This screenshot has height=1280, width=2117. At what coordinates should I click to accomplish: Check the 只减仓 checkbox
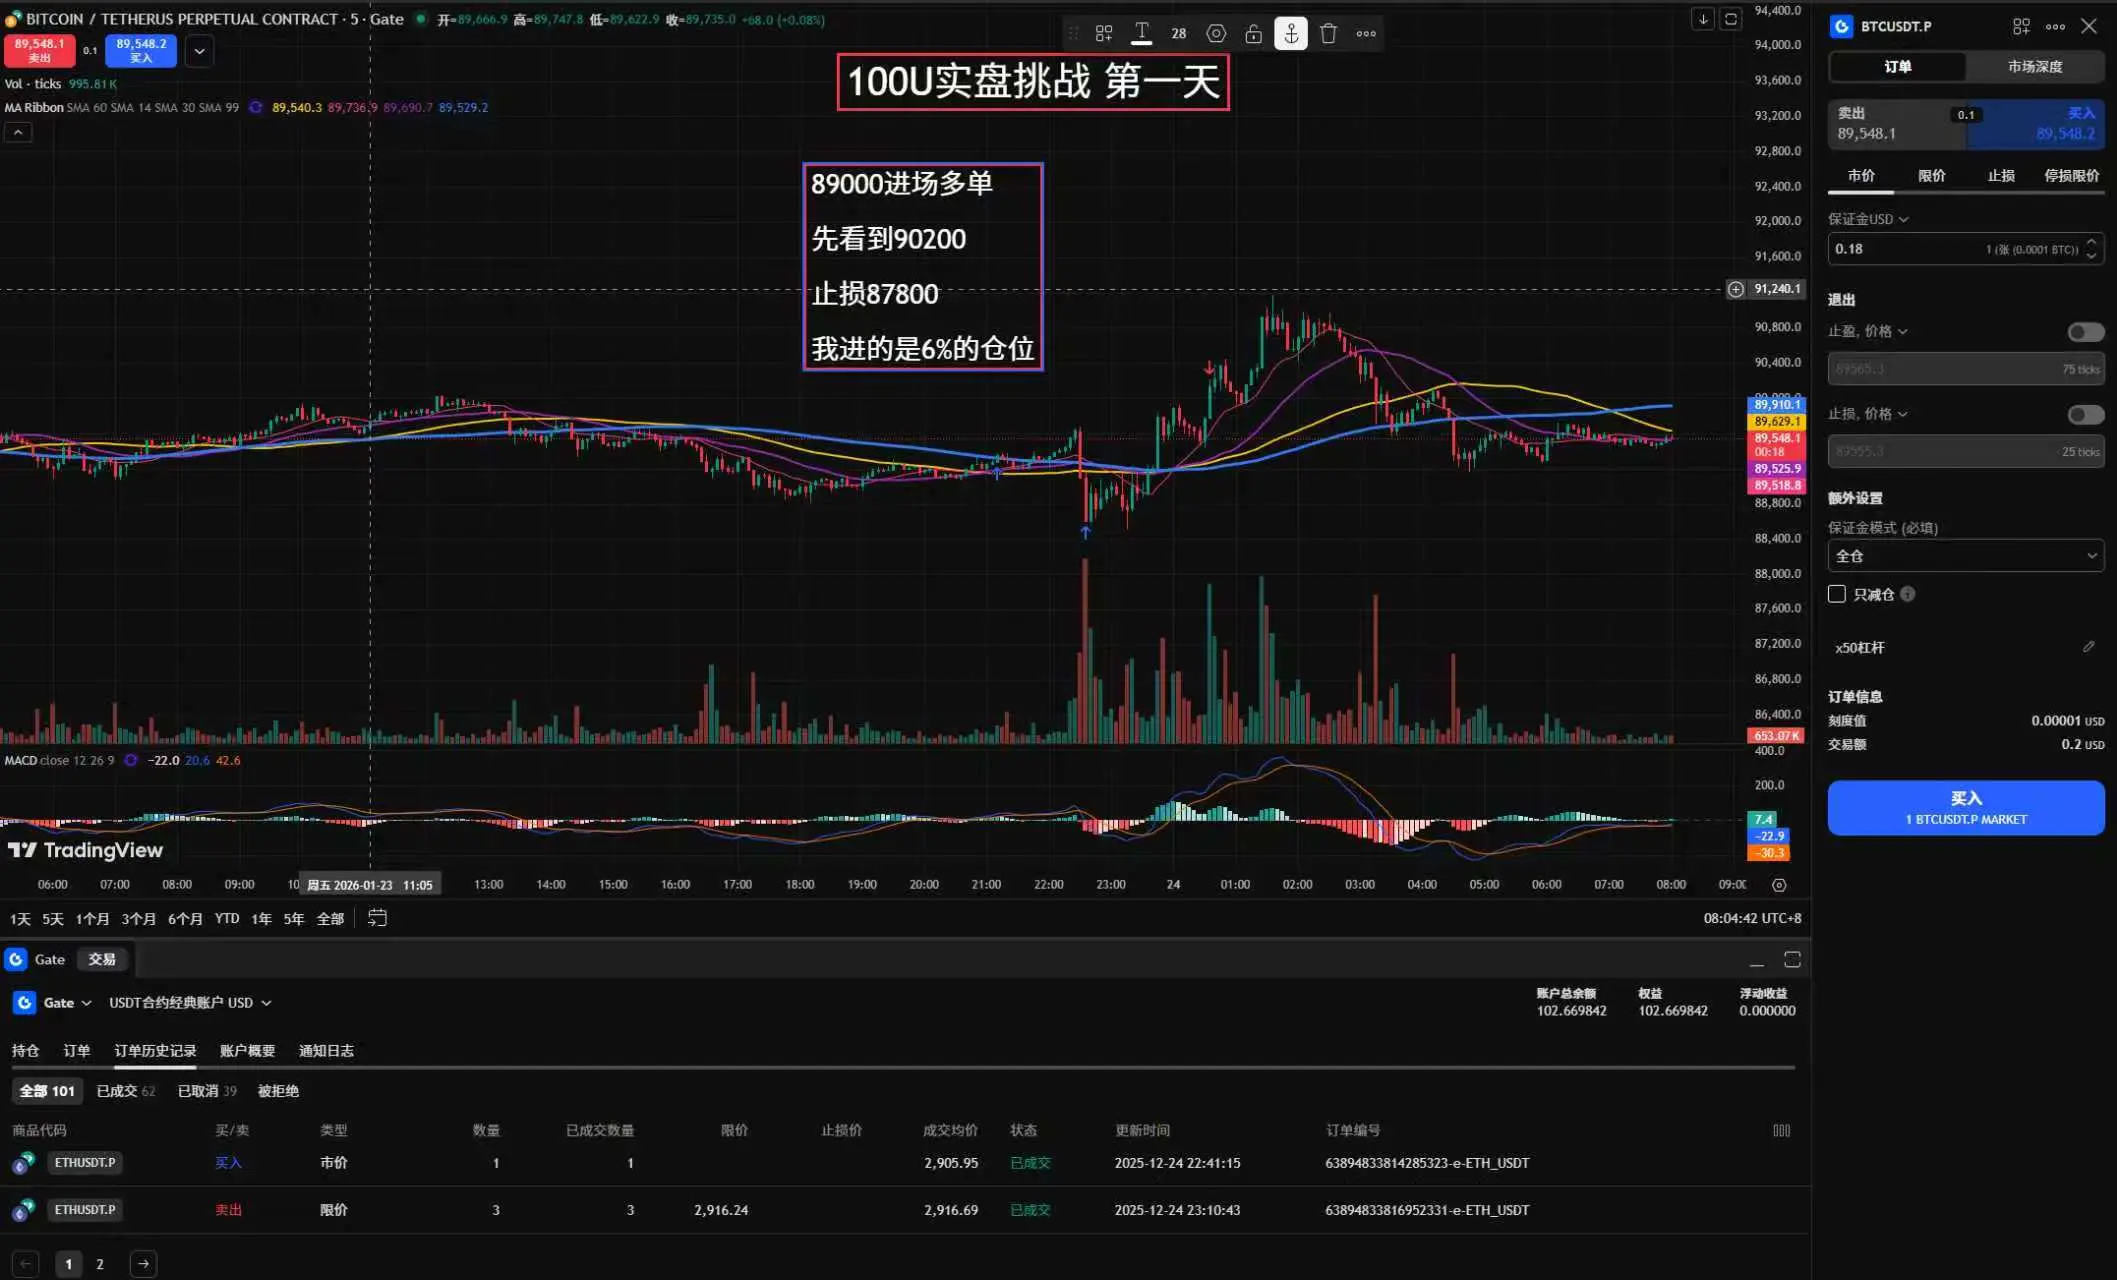coord(1837,594)
